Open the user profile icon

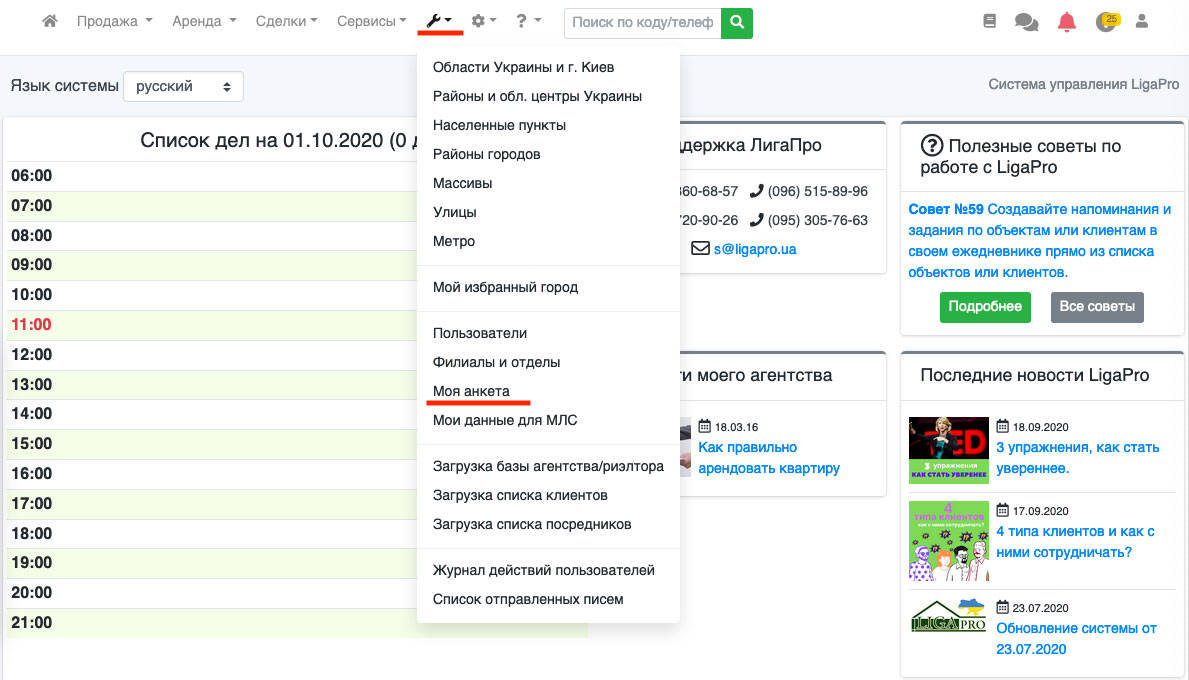point(1143,21)
